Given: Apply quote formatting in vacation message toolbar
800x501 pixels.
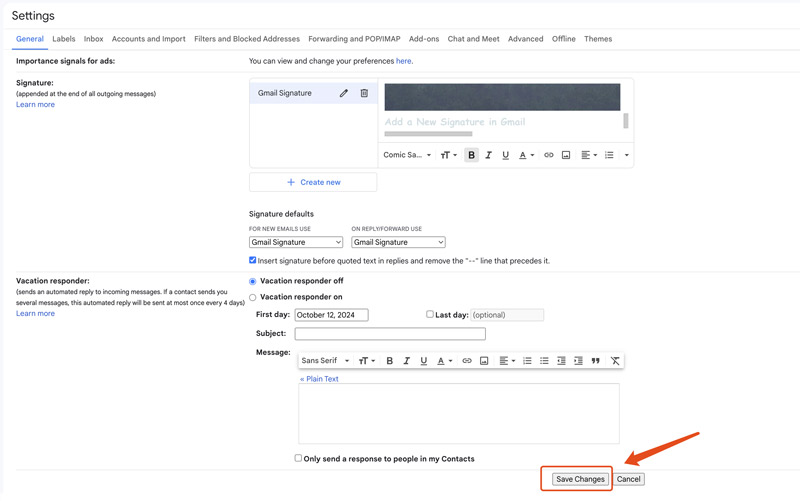Looking at the screenshot, I should coord(595,361).
